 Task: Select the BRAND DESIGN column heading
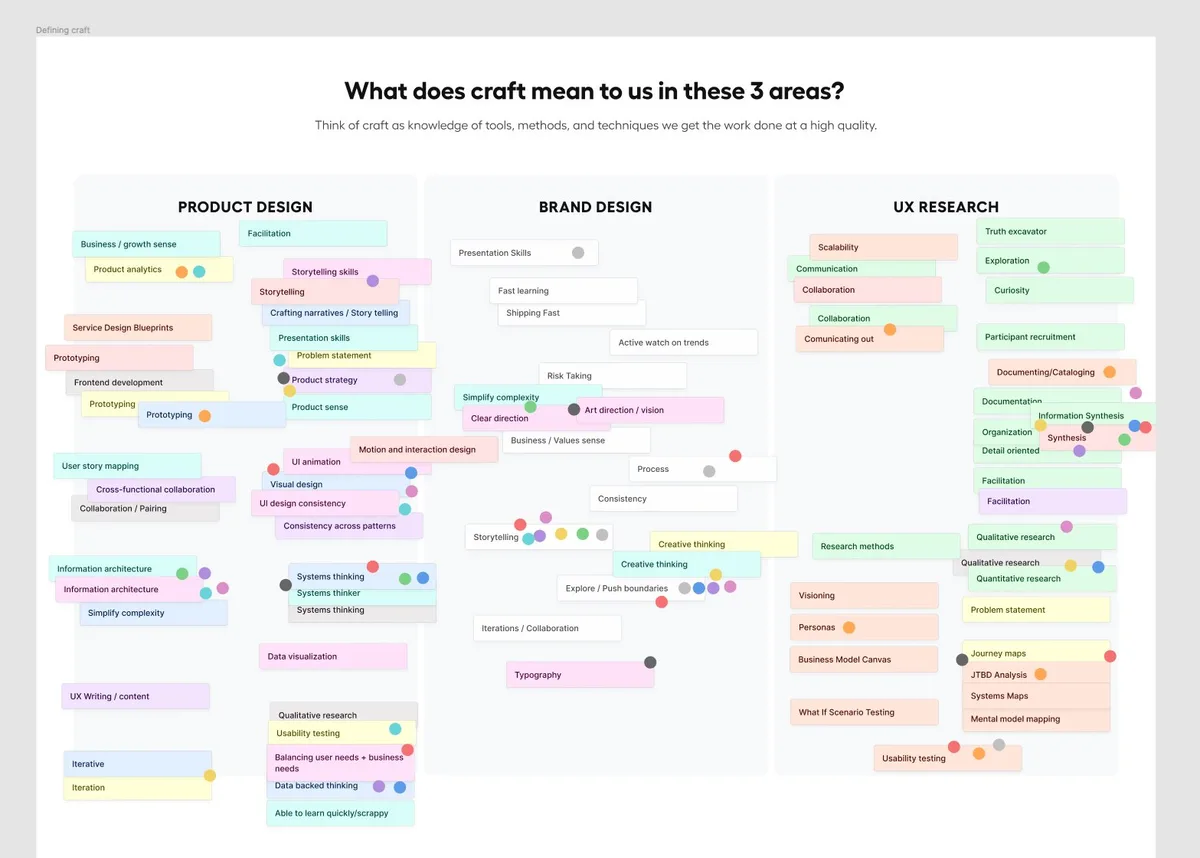(595, 207)
